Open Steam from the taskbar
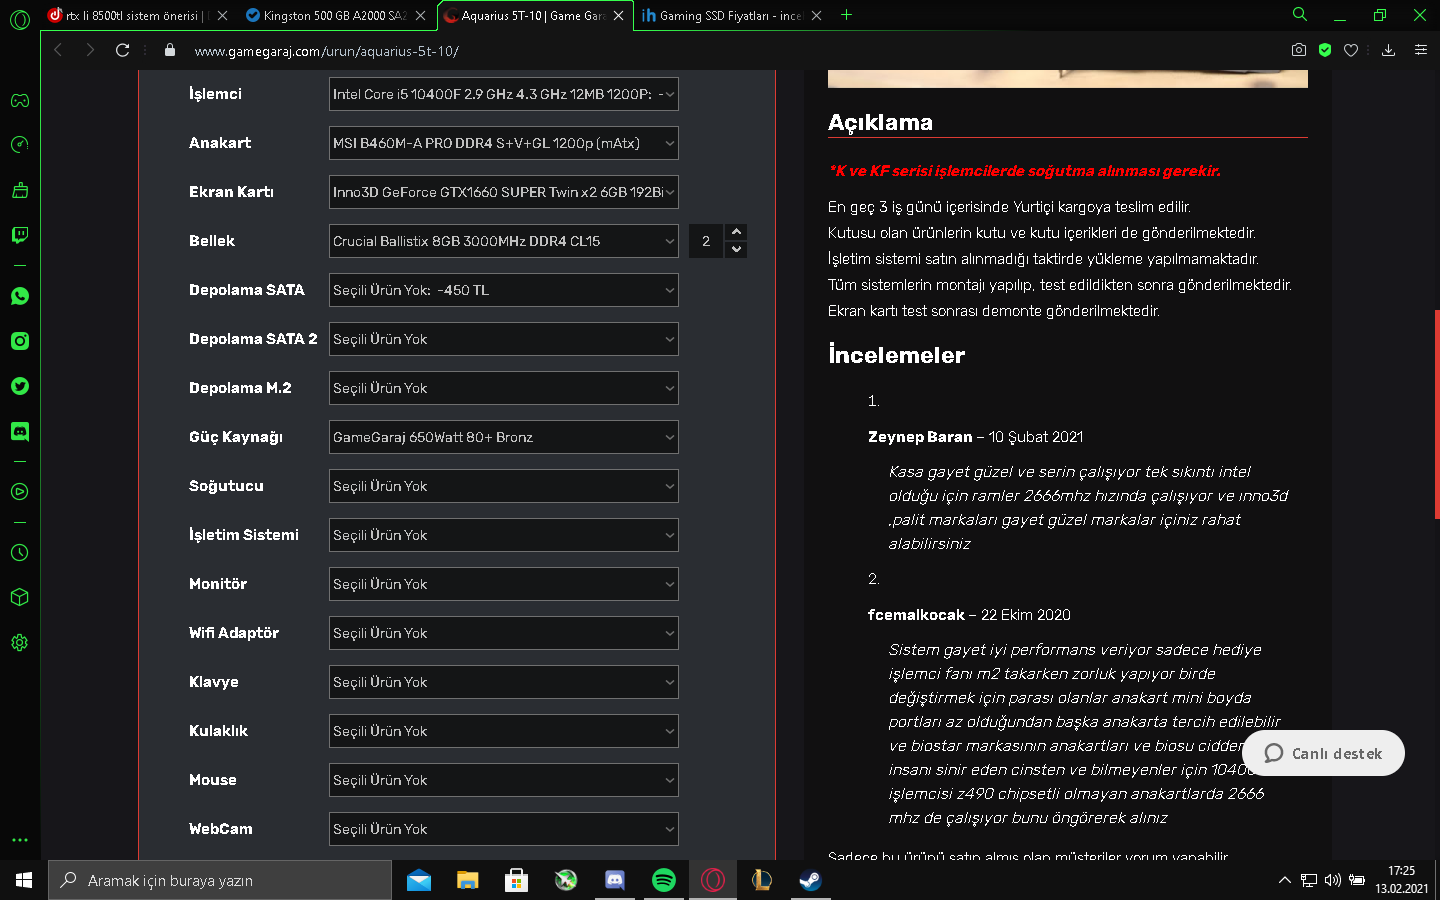The width and height of the screenshot is (1440, 900). click(810, 880)
